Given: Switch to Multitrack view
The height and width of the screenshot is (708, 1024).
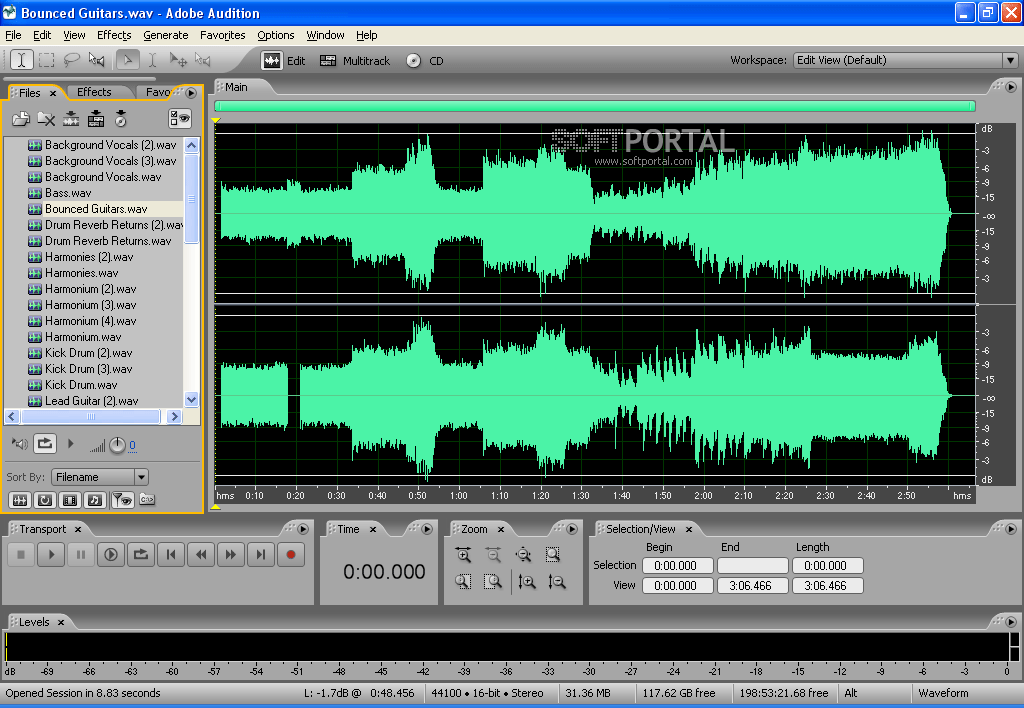Looking at the screenshot, I should click(355, 61).
